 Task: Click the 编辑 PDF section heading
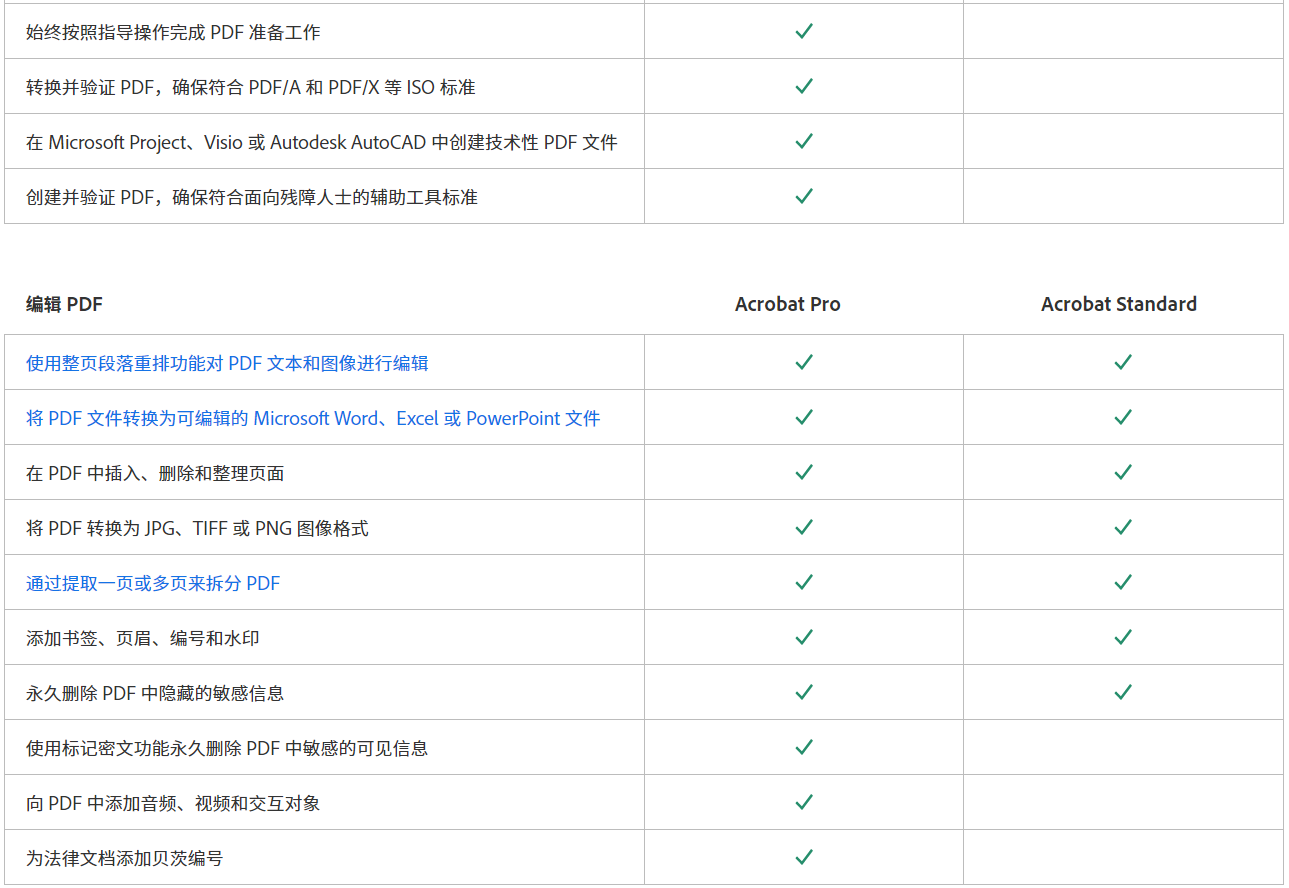(x=64, y=305)
